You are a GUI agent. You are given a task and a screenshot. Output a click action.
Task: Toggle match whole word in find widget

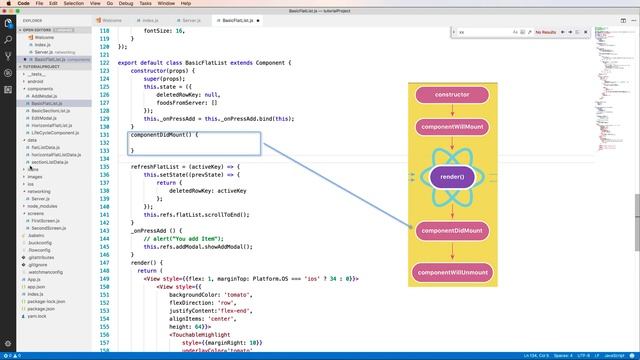pos(522,32)
